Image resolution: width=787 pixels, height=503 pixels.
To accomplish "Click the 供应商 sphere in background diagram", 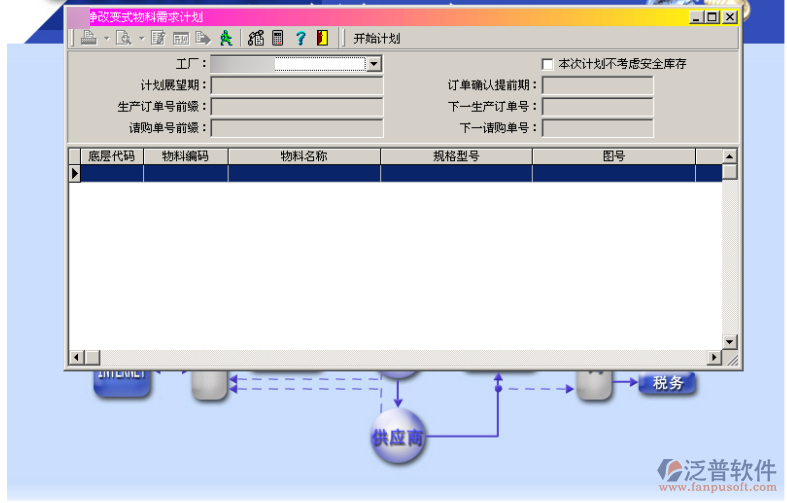I will (398, 436).
